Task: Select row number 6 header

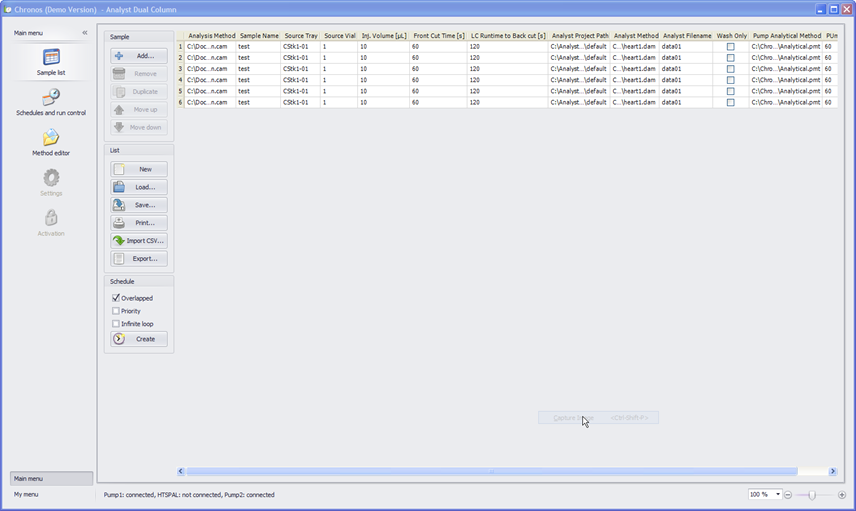Action: (180, 103)
